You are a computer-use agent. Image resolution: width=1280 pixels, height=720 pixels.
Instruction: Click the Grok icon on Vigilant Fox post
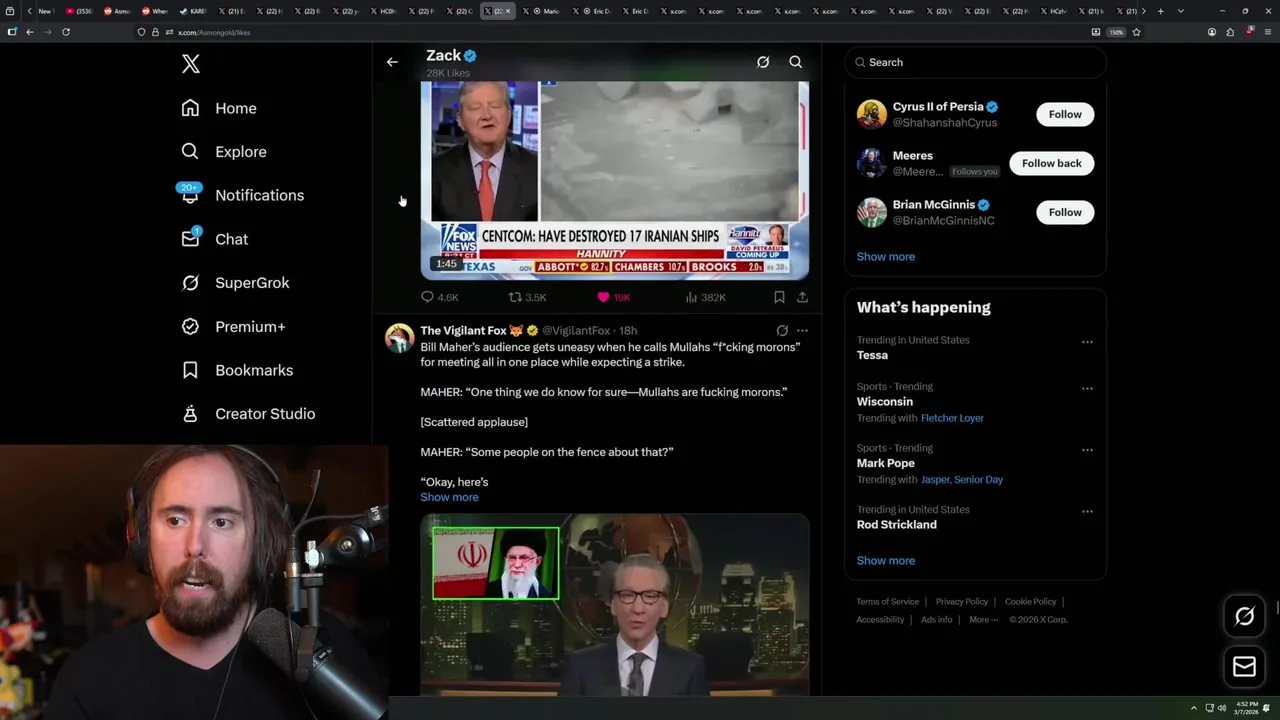(x=782, y=330)
